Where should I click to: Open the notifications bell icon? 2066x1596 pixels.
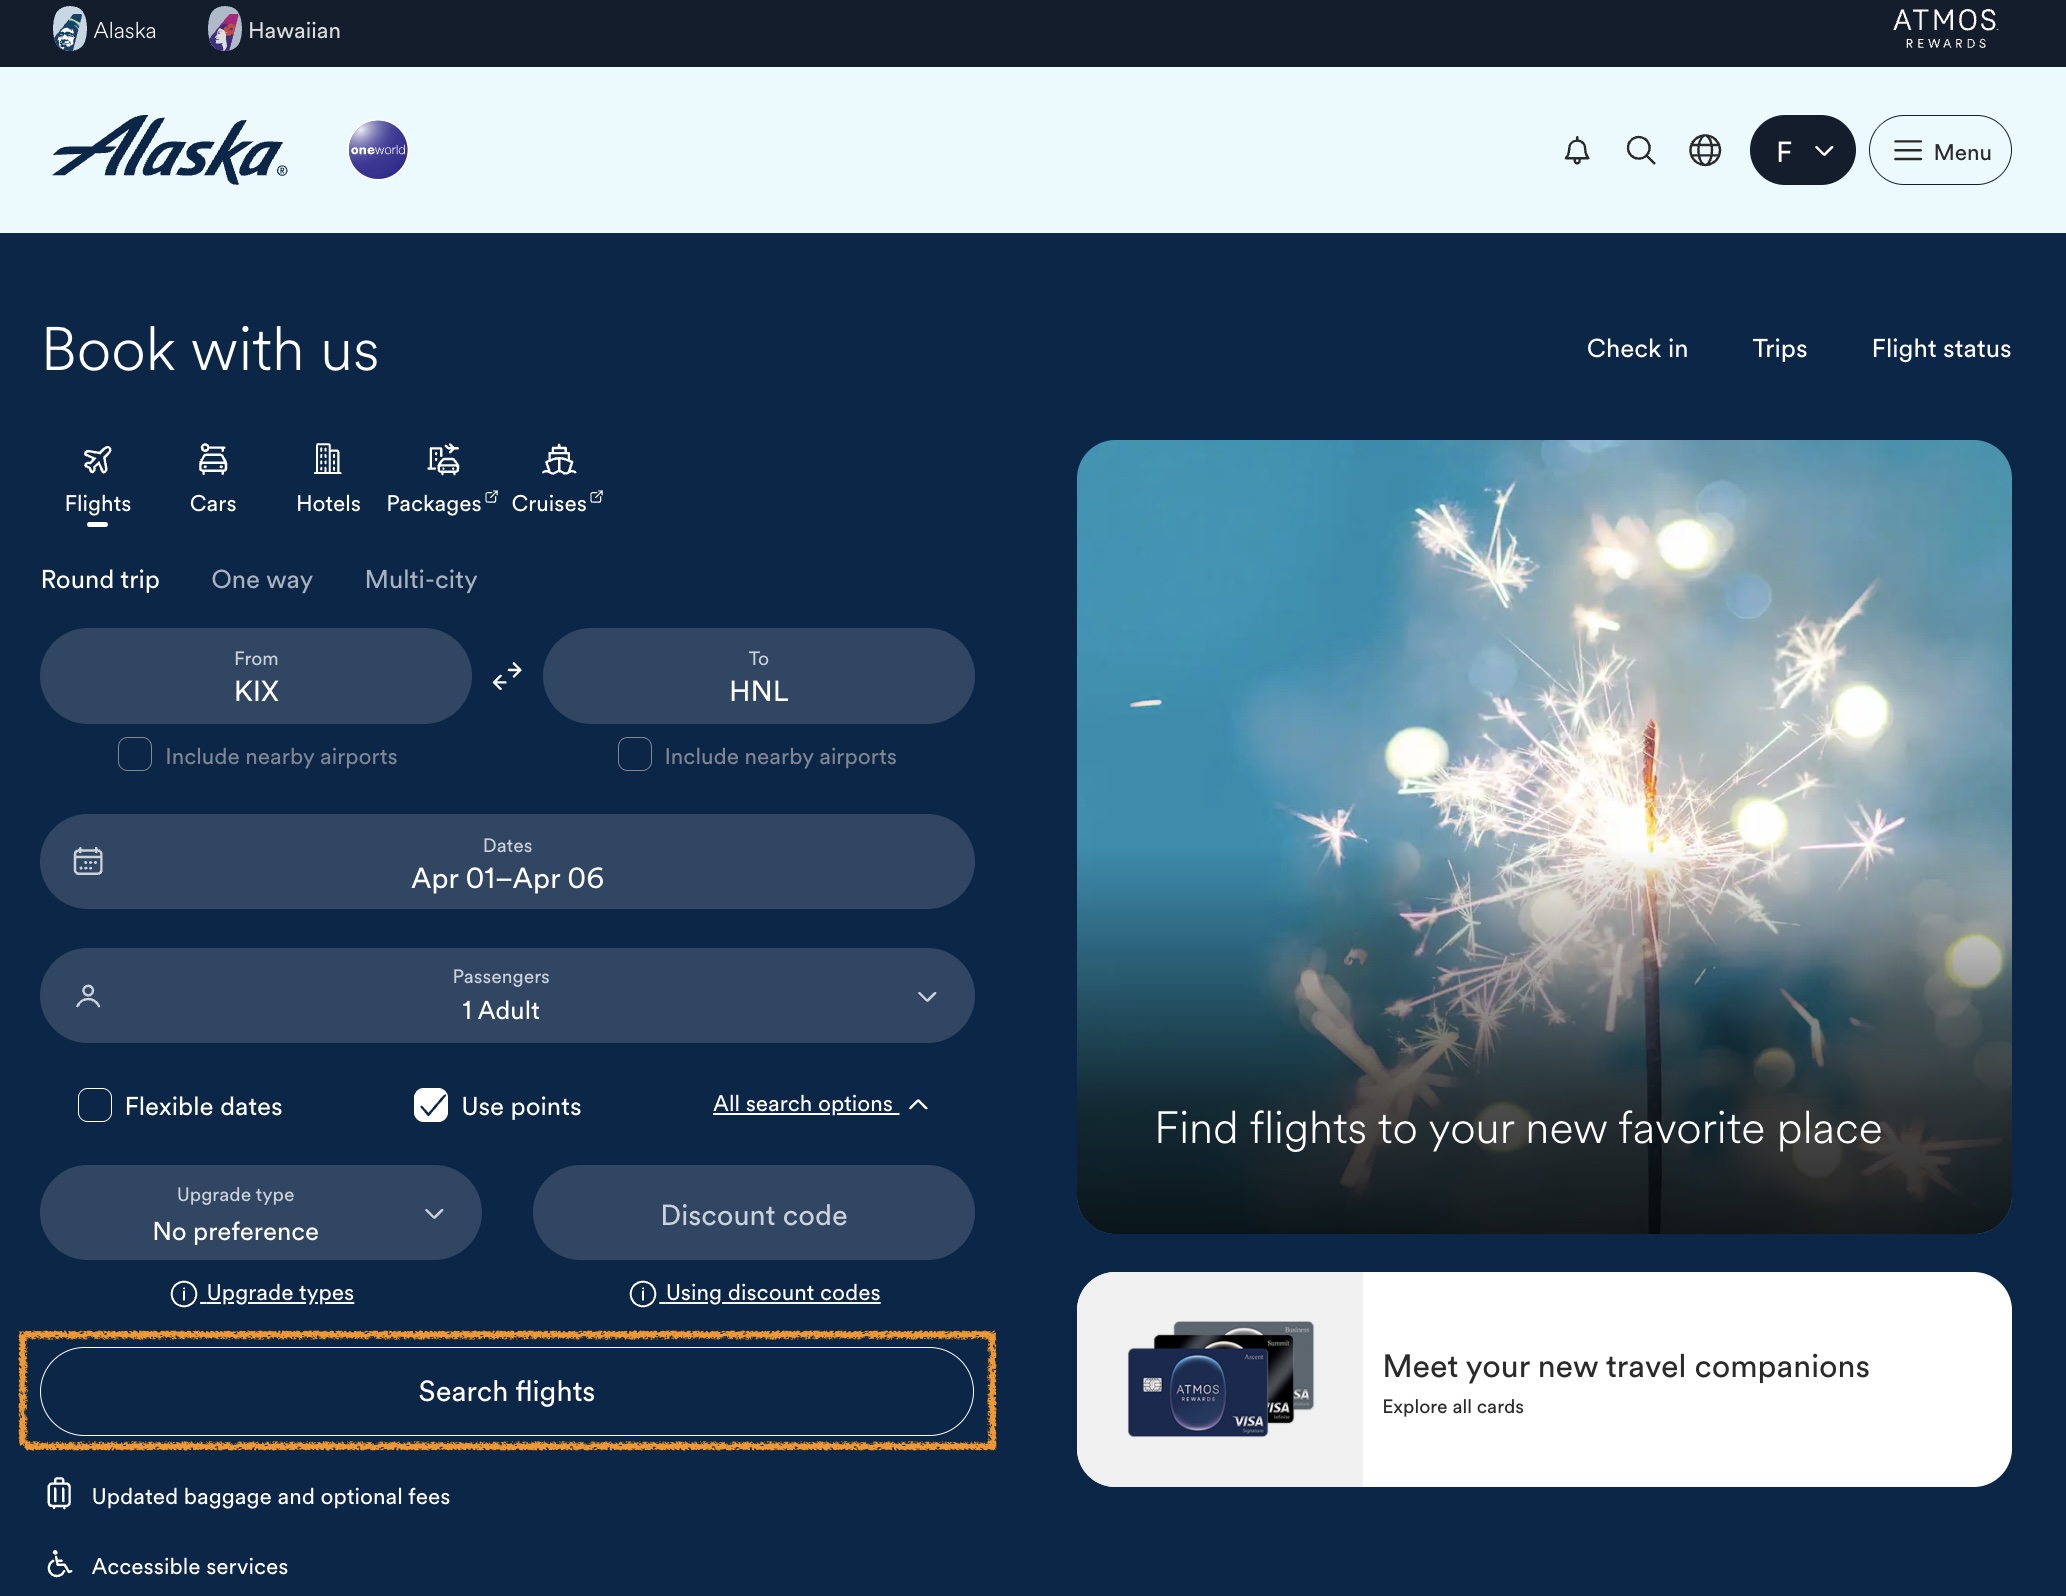pyautogui.click(x=1576, y=151)
